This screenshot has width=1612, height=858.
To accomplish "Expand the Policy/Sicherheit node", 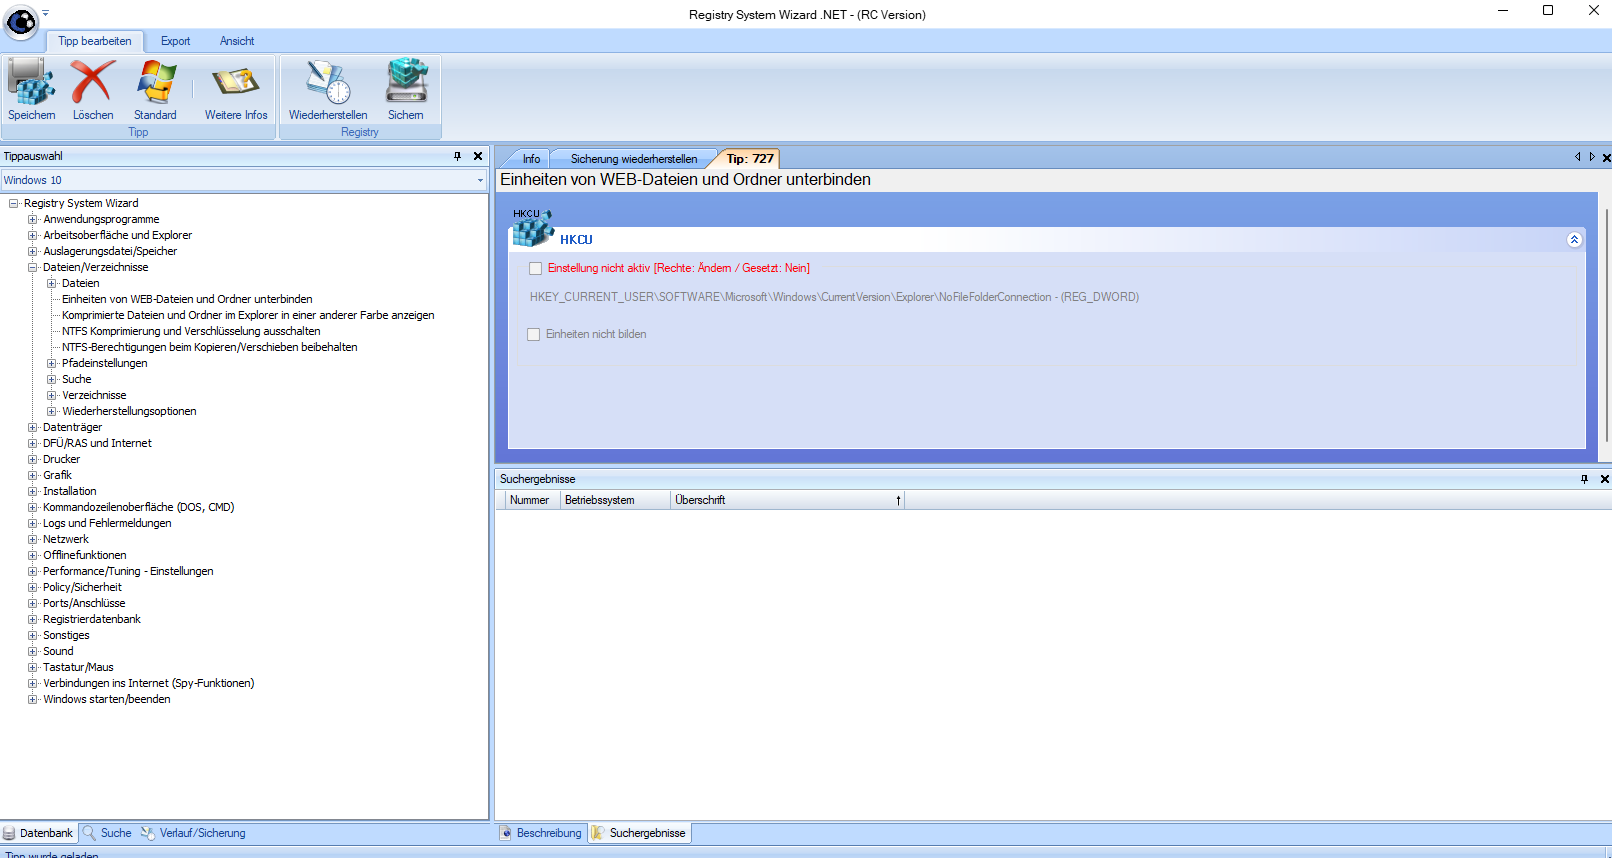I will (33, 587).
